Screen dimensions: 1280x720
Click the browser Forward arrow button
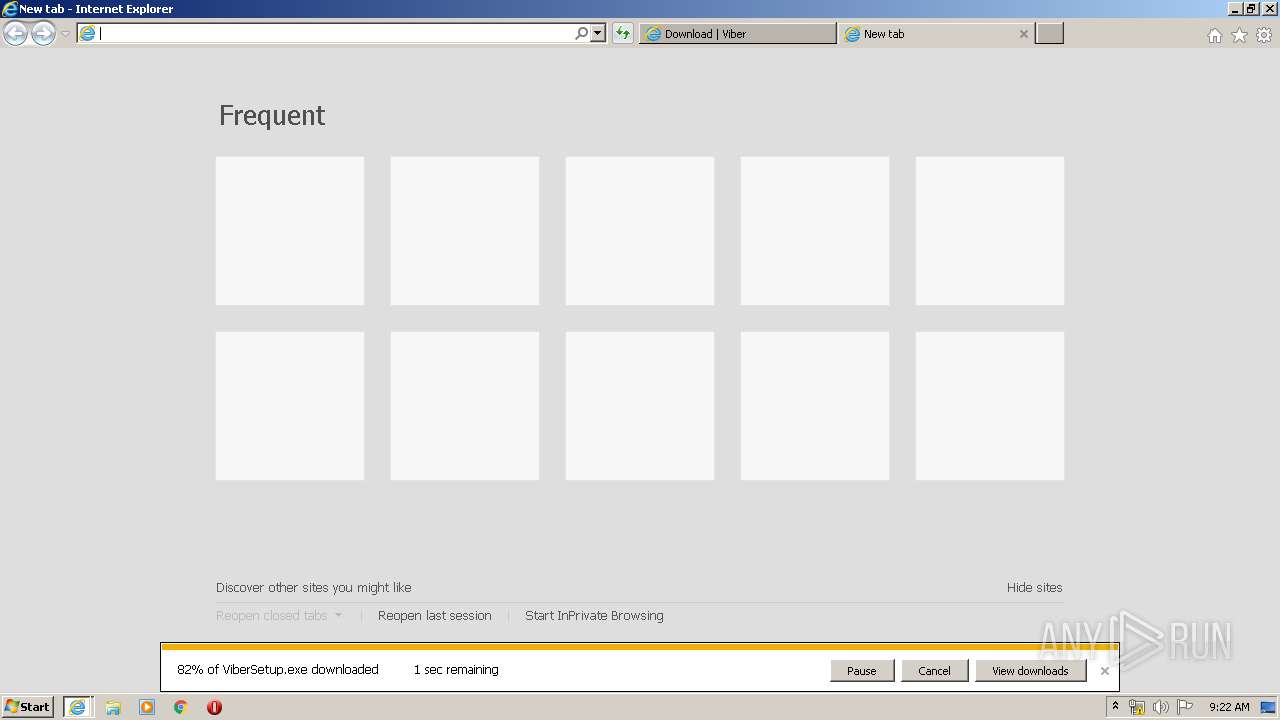click(43, 34)
